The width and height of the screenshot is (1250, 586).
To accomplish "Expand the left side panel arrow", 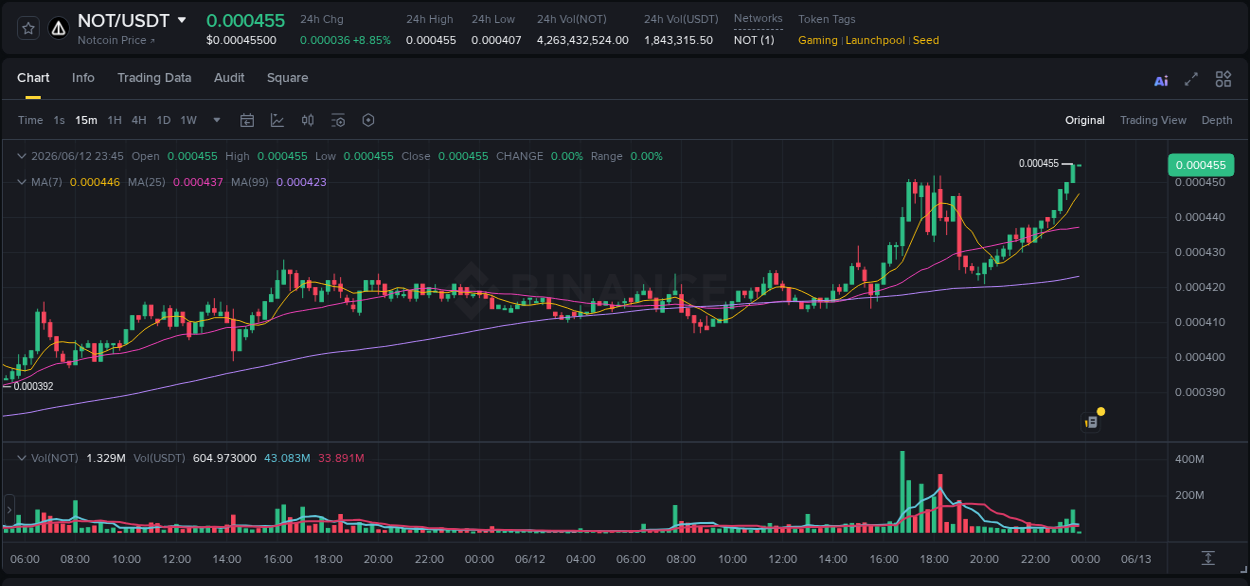I will 8,510.
